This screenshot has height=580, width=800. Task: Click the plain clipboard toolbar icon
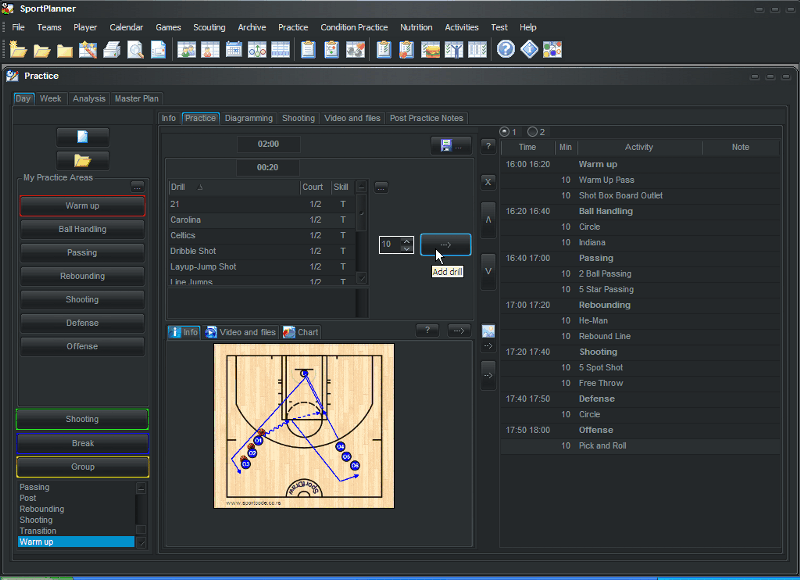point(308,50)
